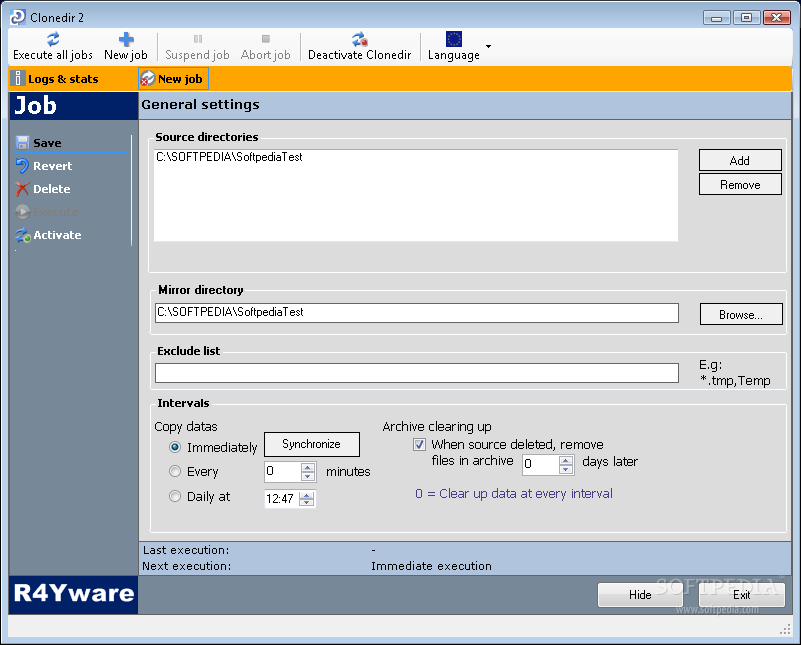Select the Every minutes radio button
The width and height of the screenshot is (801, 645).
[175, 471]
